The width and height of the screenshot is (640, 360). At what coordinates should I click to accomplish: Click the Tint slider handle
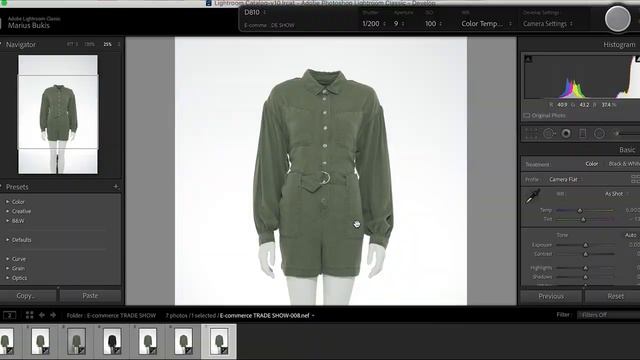583,220
